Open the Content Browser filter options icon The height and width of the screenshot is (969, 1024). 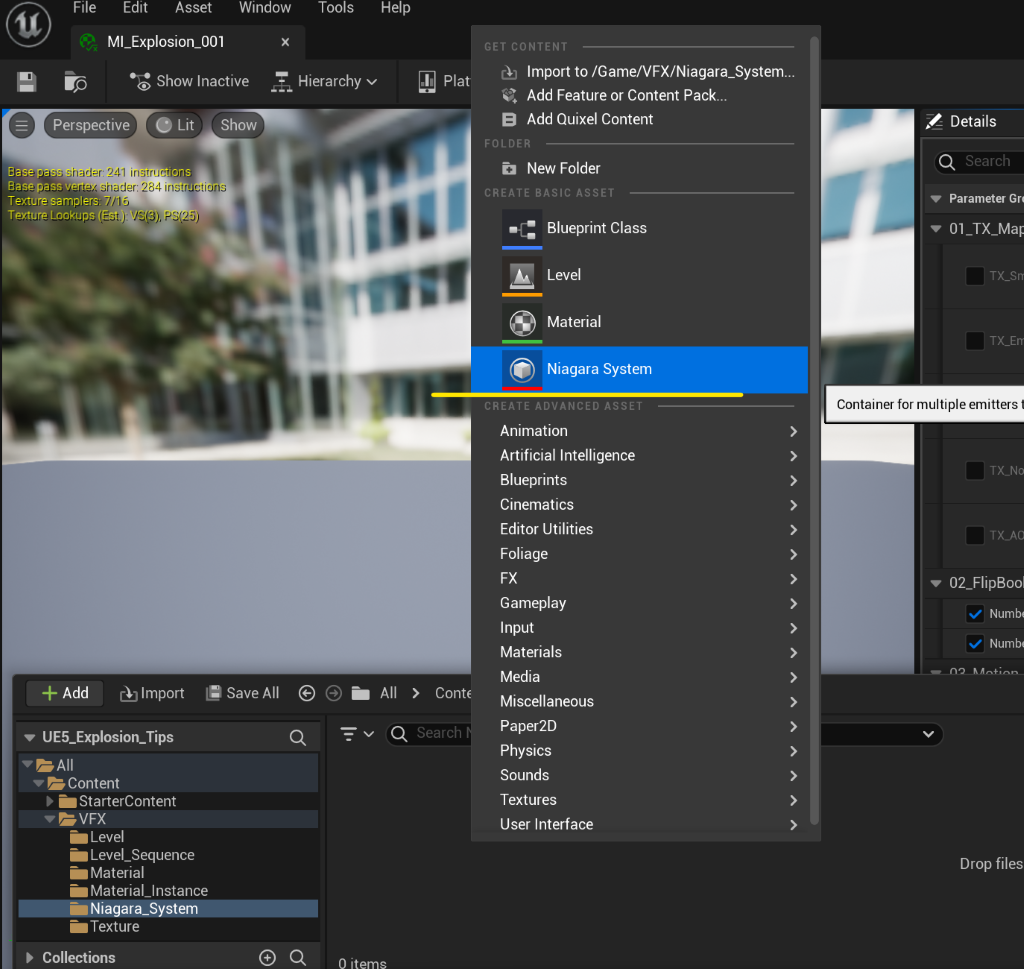pos(357,734)
